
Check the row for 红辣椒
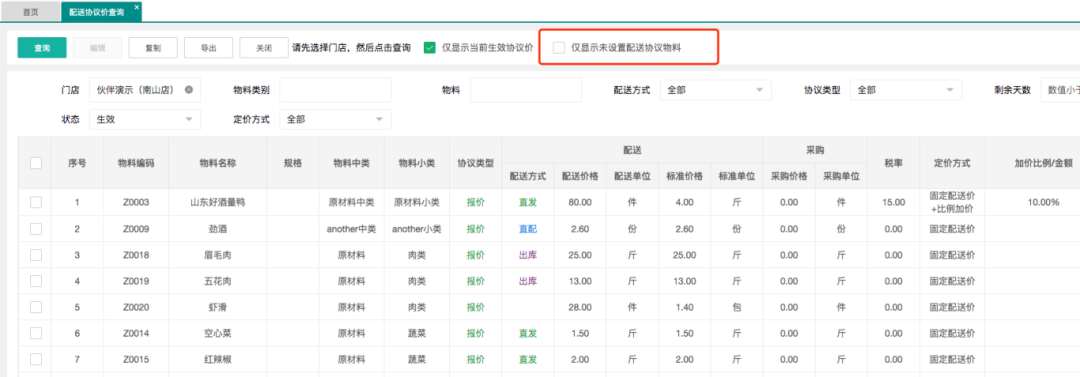[36, 359]
